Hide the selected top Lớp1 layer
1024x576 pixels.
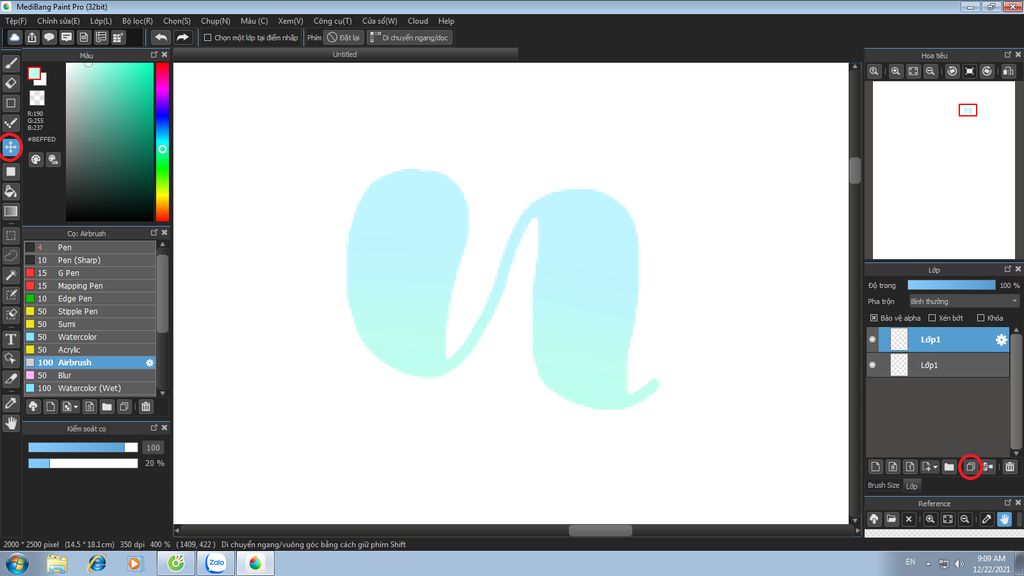(x=872, y=340)
